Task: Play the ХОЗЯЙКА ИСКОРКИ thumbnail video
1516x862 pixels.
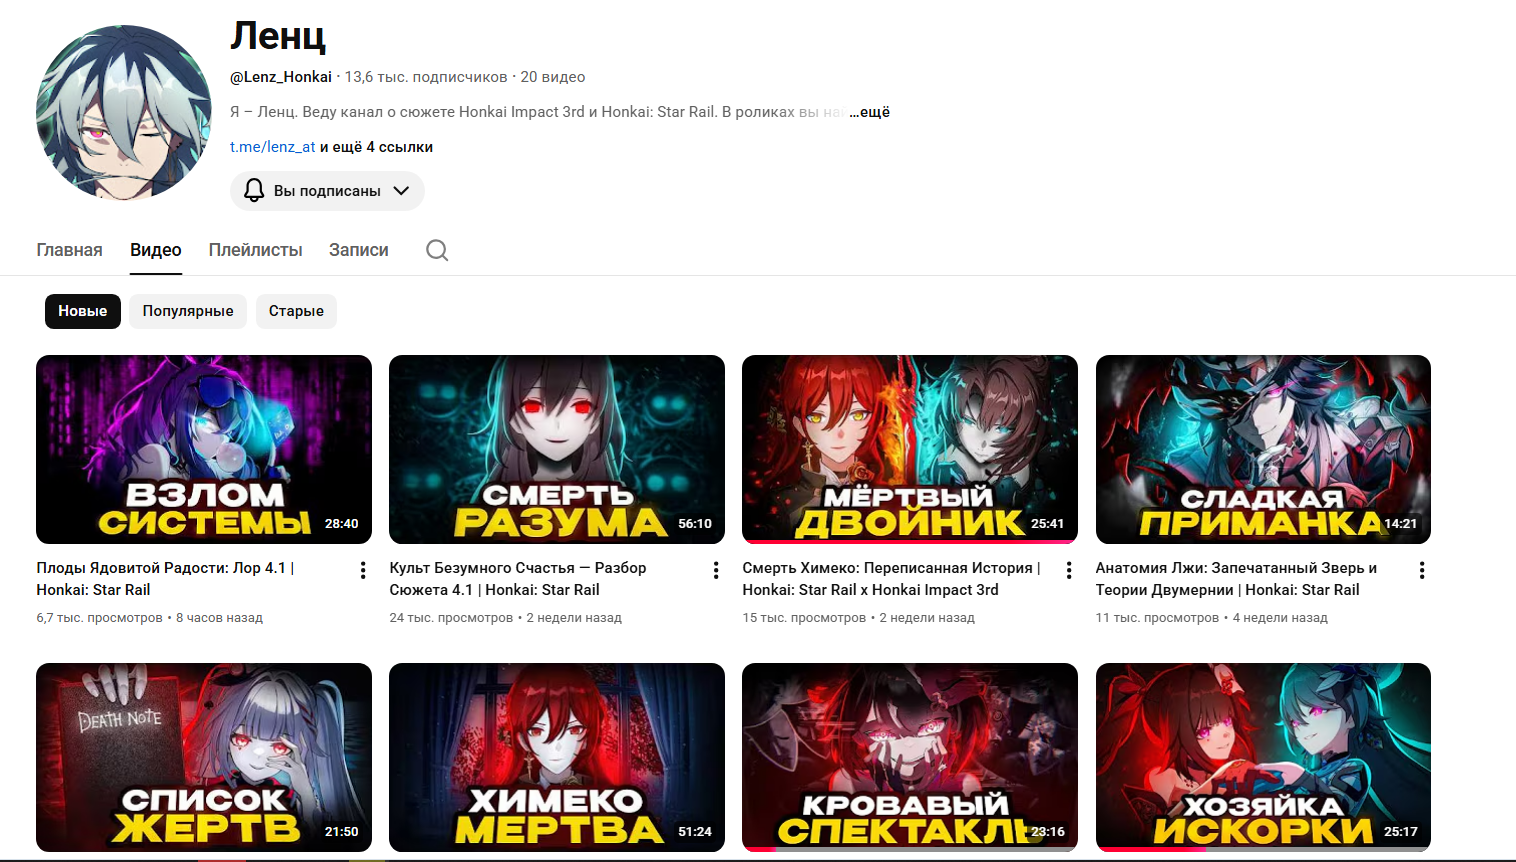Action: click(x=1263, y=757)
